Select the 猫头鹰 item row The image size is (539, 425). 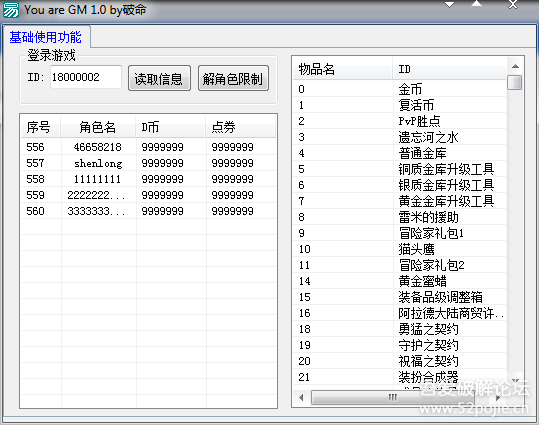pyautogui.click(x=400, y=249)
